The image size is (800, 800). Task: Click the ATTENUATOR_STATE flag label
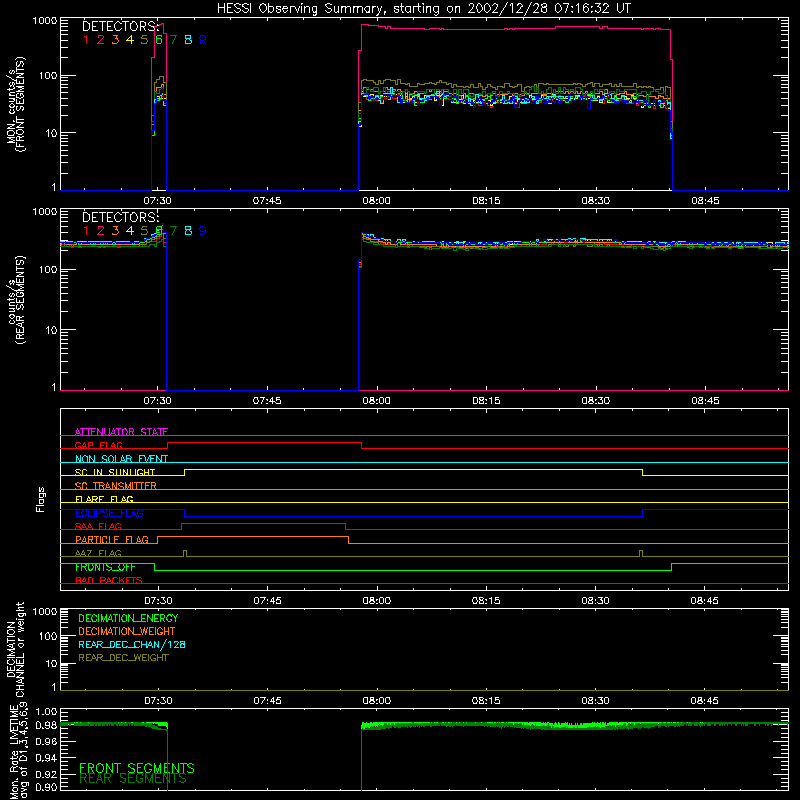click(x=121, y=432)
